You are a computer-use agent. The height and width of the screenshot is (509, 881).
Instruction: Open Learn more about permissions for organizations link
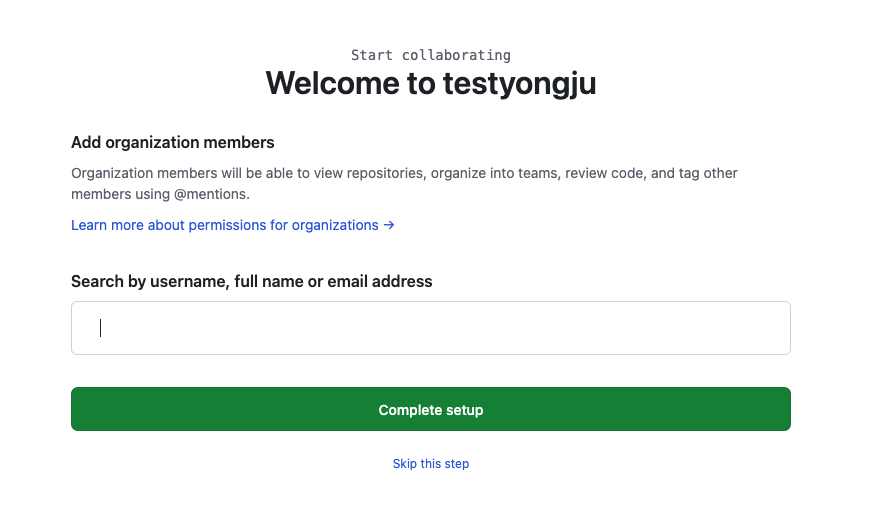coord(233,225)
